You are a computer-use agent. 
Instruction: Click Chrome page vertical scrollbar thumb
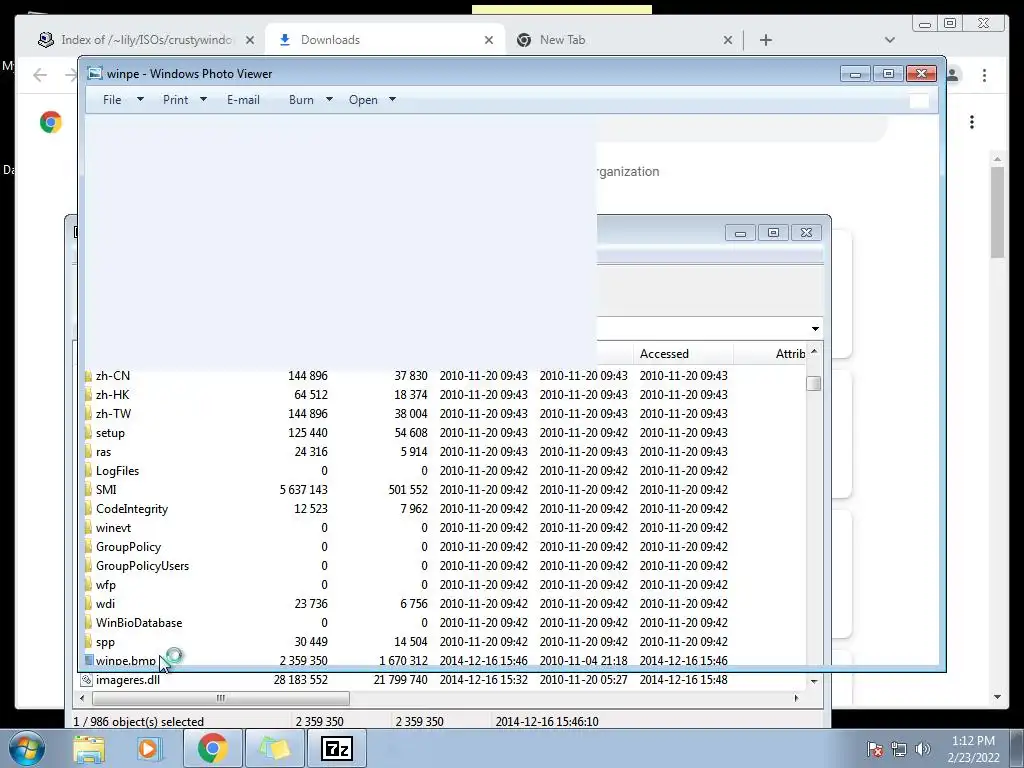point(997,212)
